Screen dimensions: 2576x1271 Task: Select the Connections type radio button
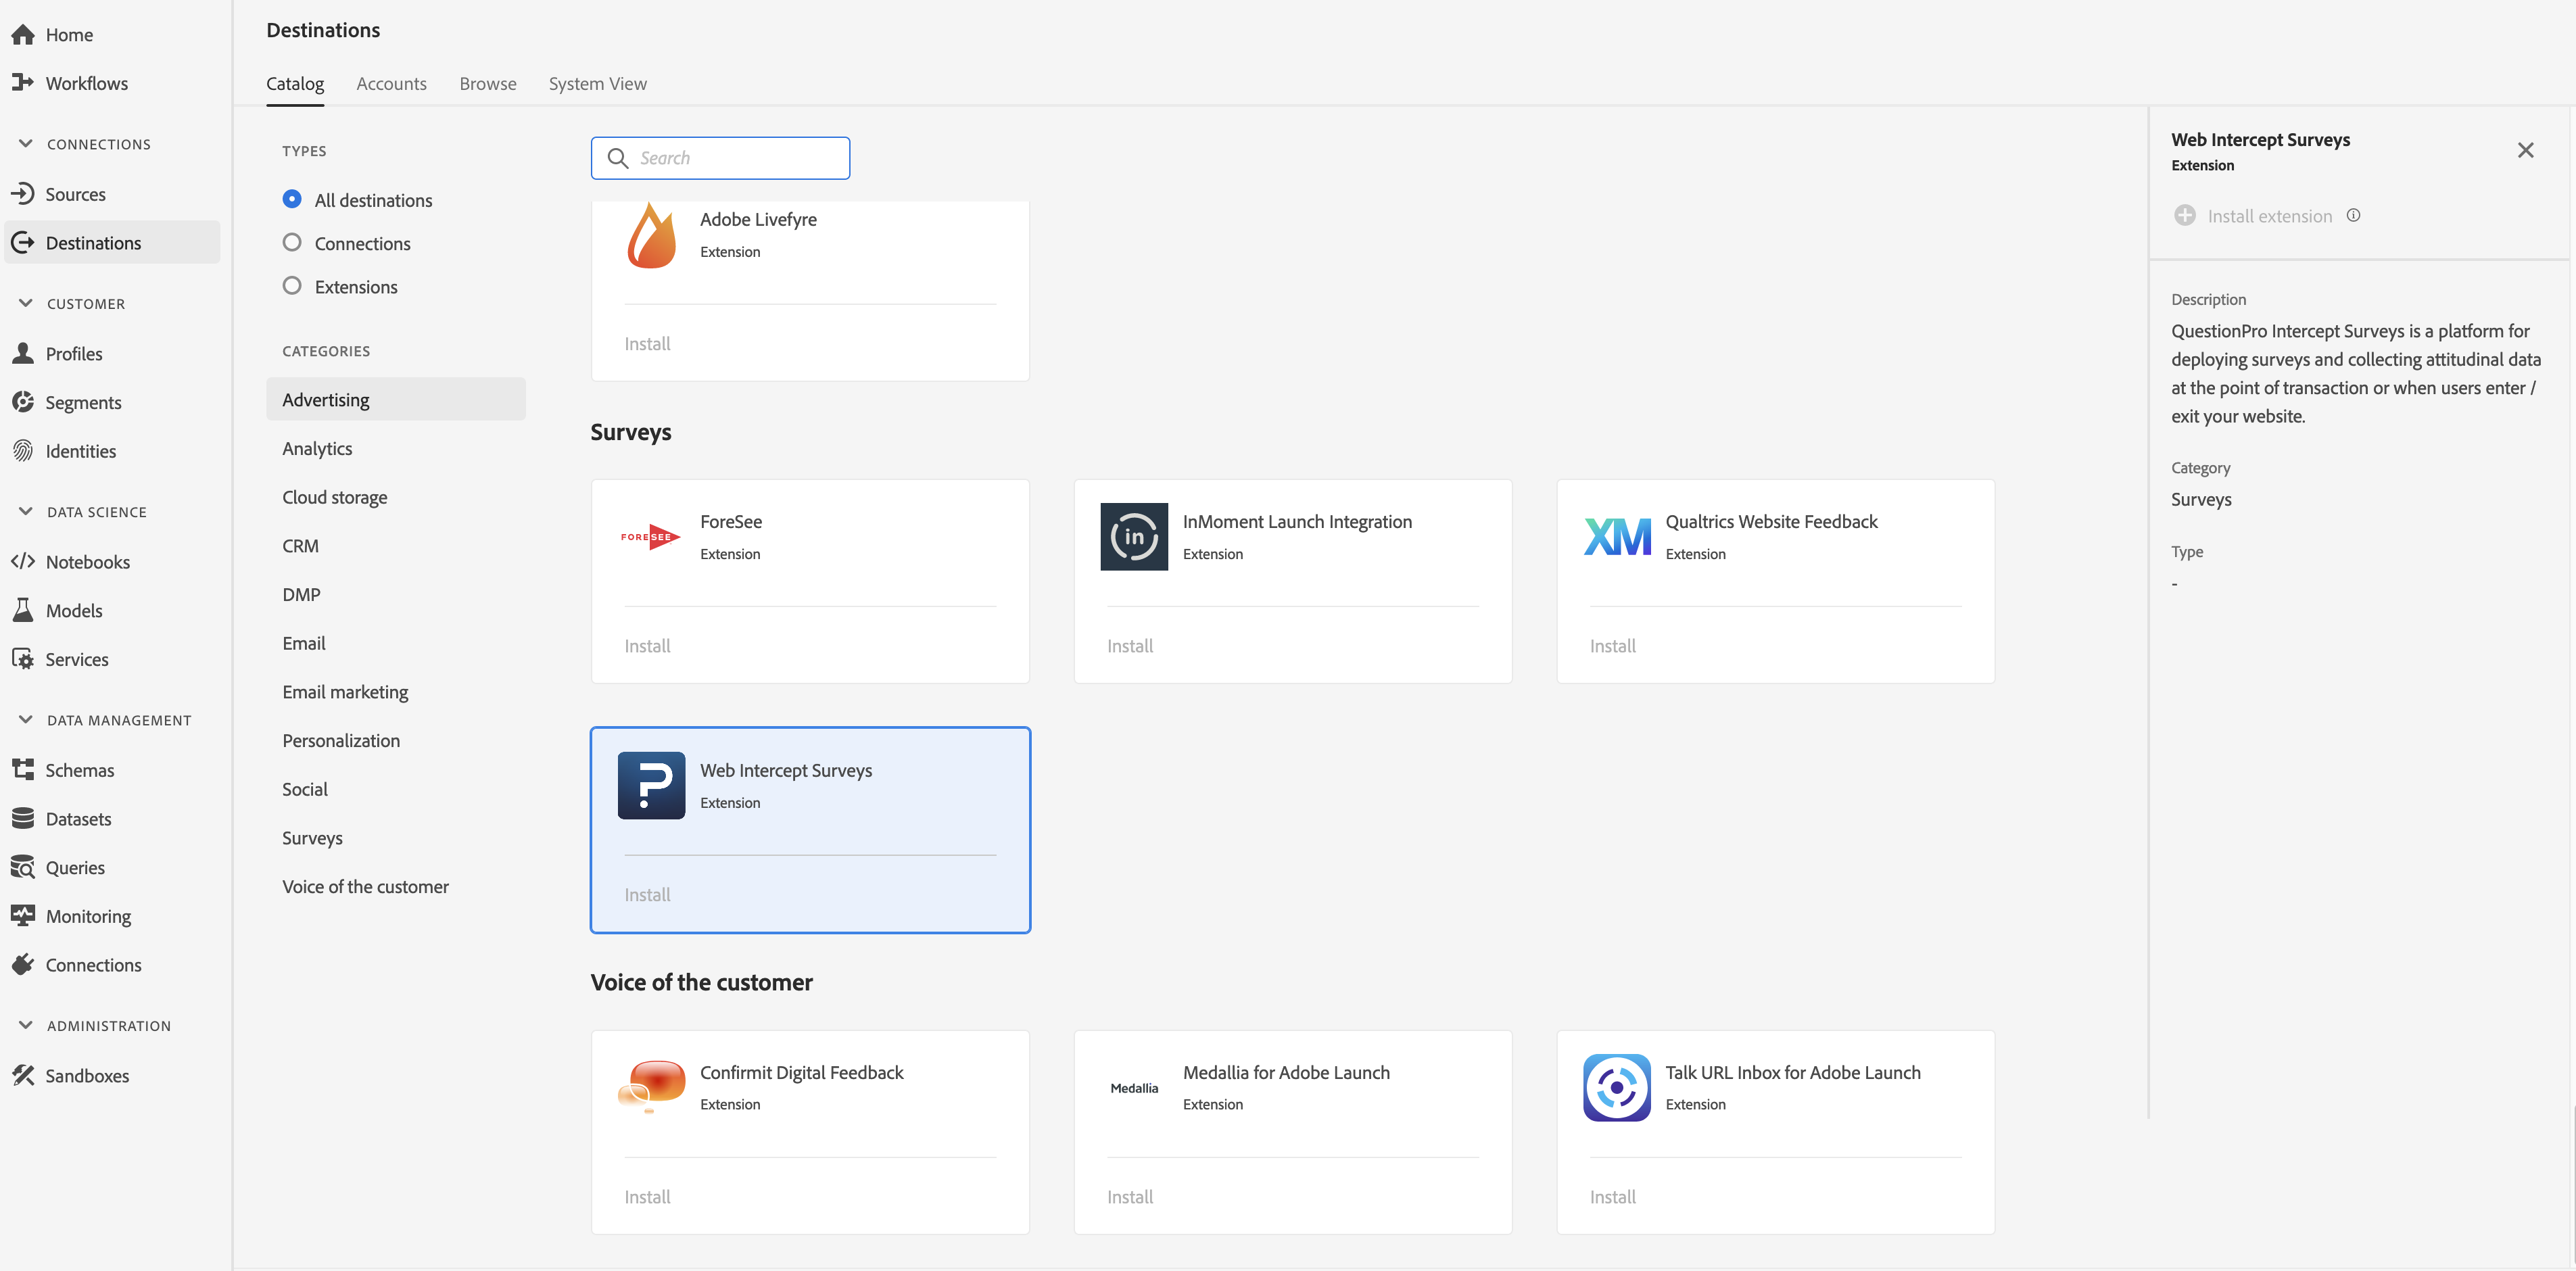click(x=292, y=242)
